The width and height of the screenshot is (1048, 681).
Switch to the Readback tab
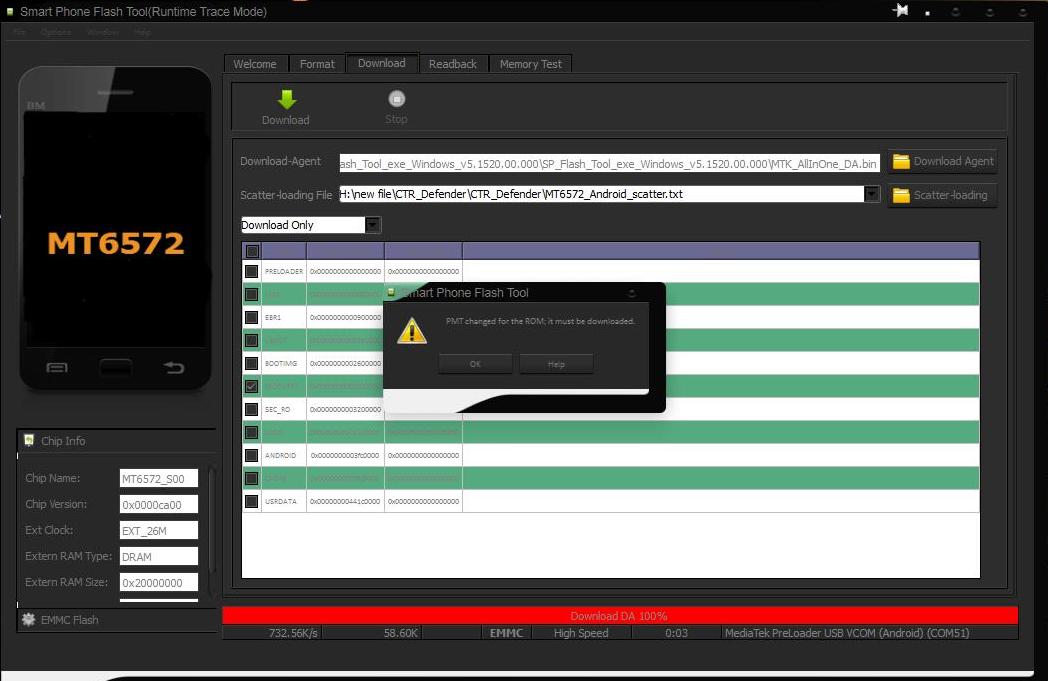[x=453, y=64]
